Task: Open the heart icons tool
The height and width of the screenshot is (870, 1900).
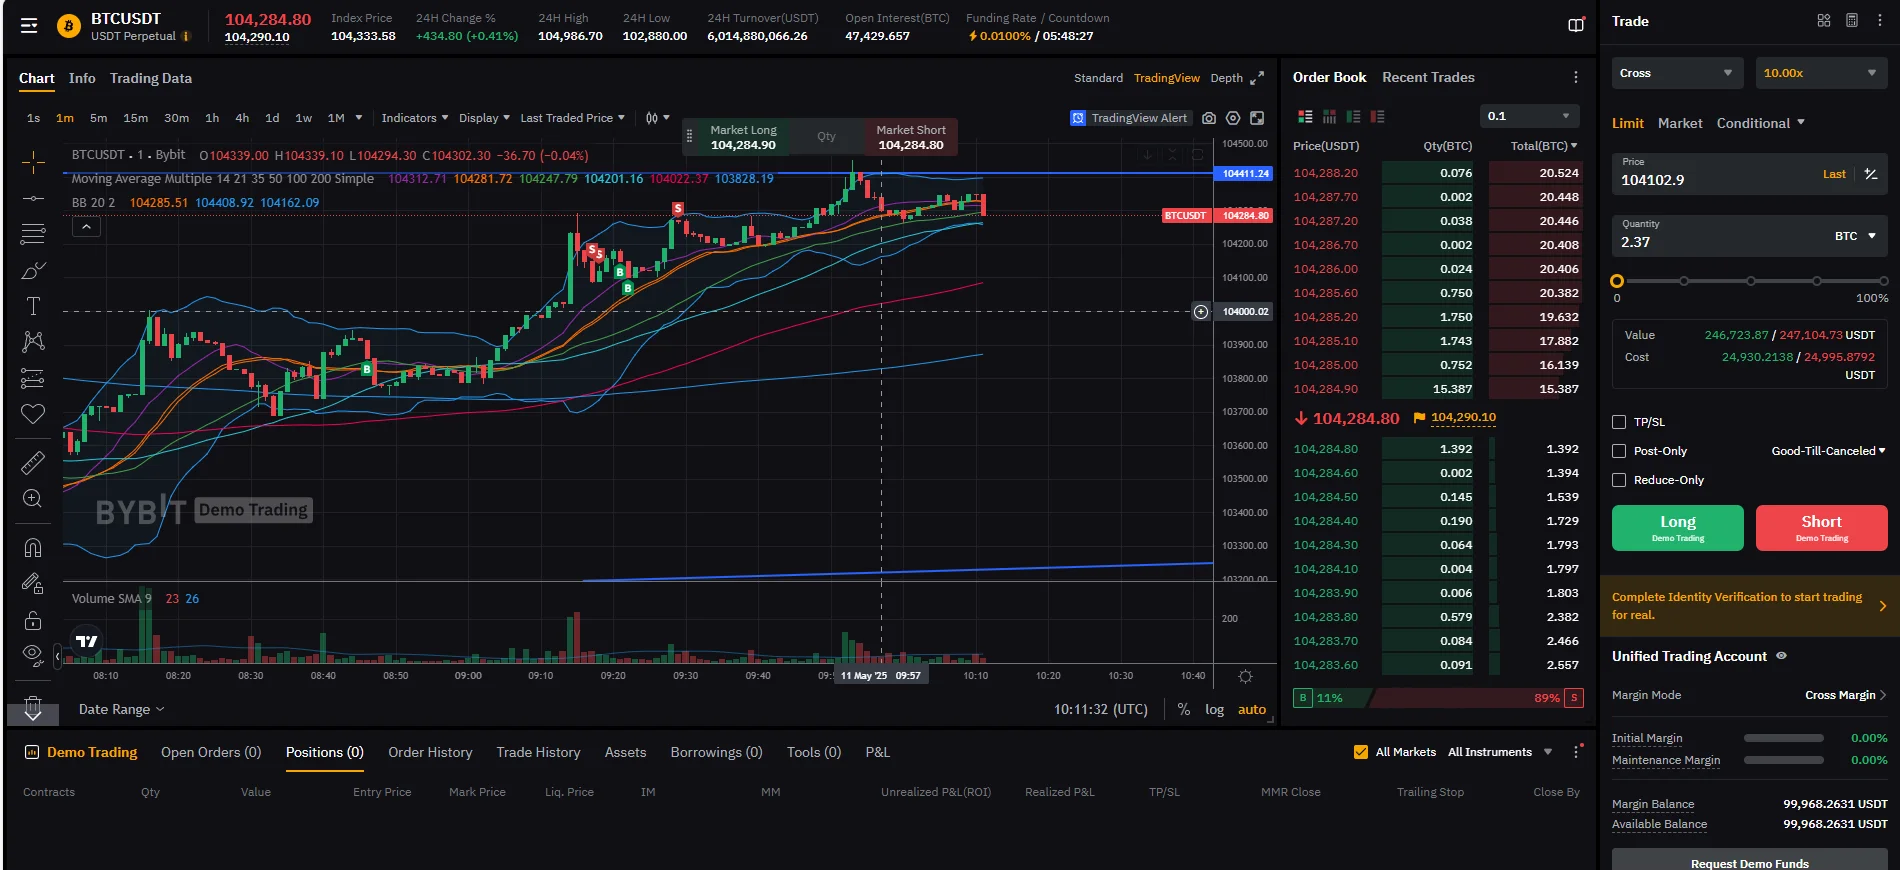Action: point(33,414)
